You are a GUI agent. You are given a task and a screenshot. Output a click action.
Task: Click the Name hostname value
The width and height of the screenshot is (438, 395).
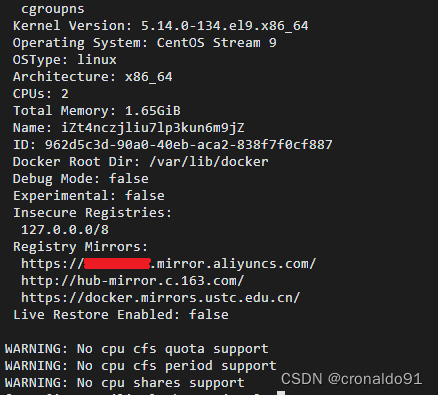point(153,128)
